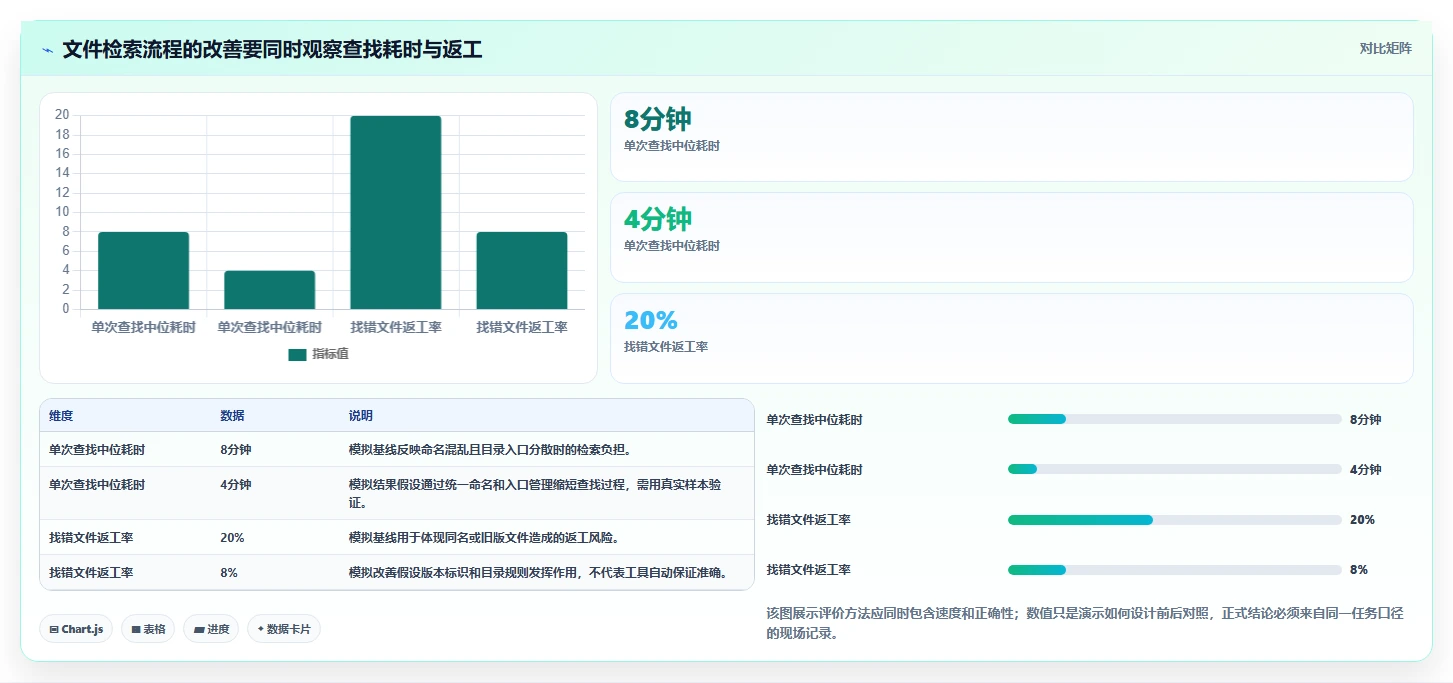Viewport: 1453px width, 683px height.
Task: Click the tallest chart bar reaching 20
Action: click(395, 212)
